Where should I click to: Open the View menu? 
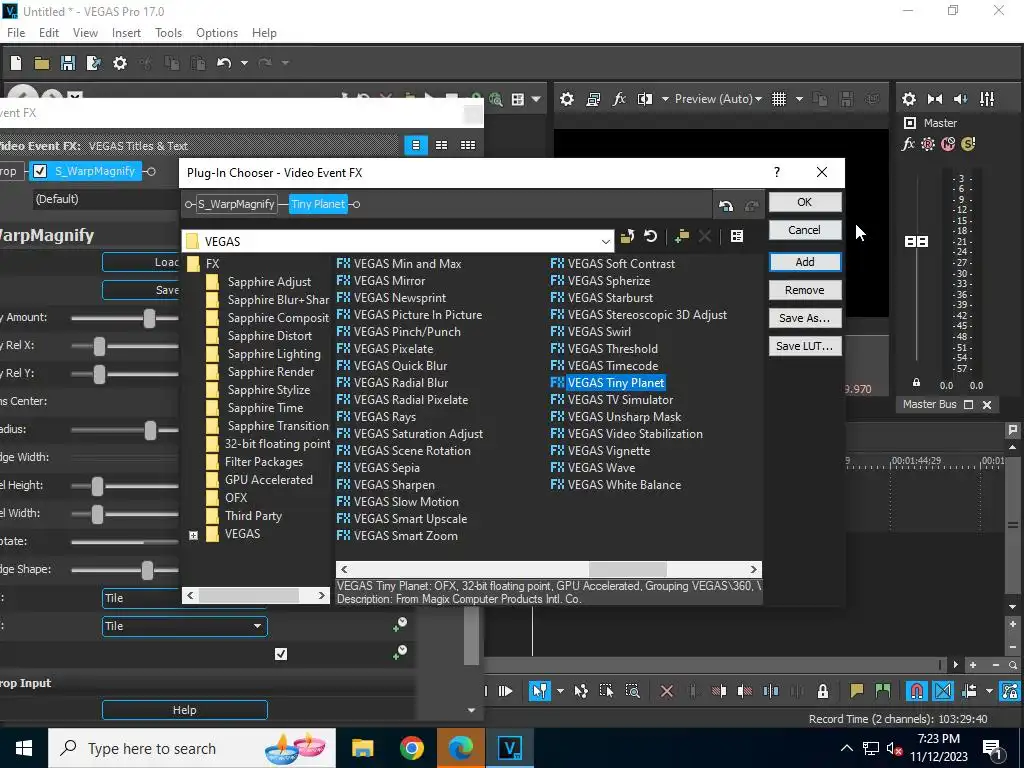point(85,33)
